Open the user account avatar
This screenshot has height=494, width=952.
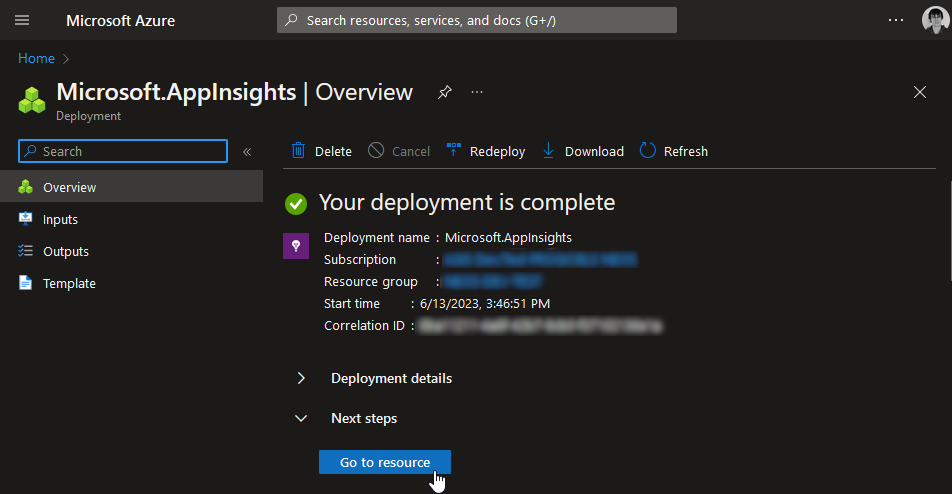pos(935,20)
